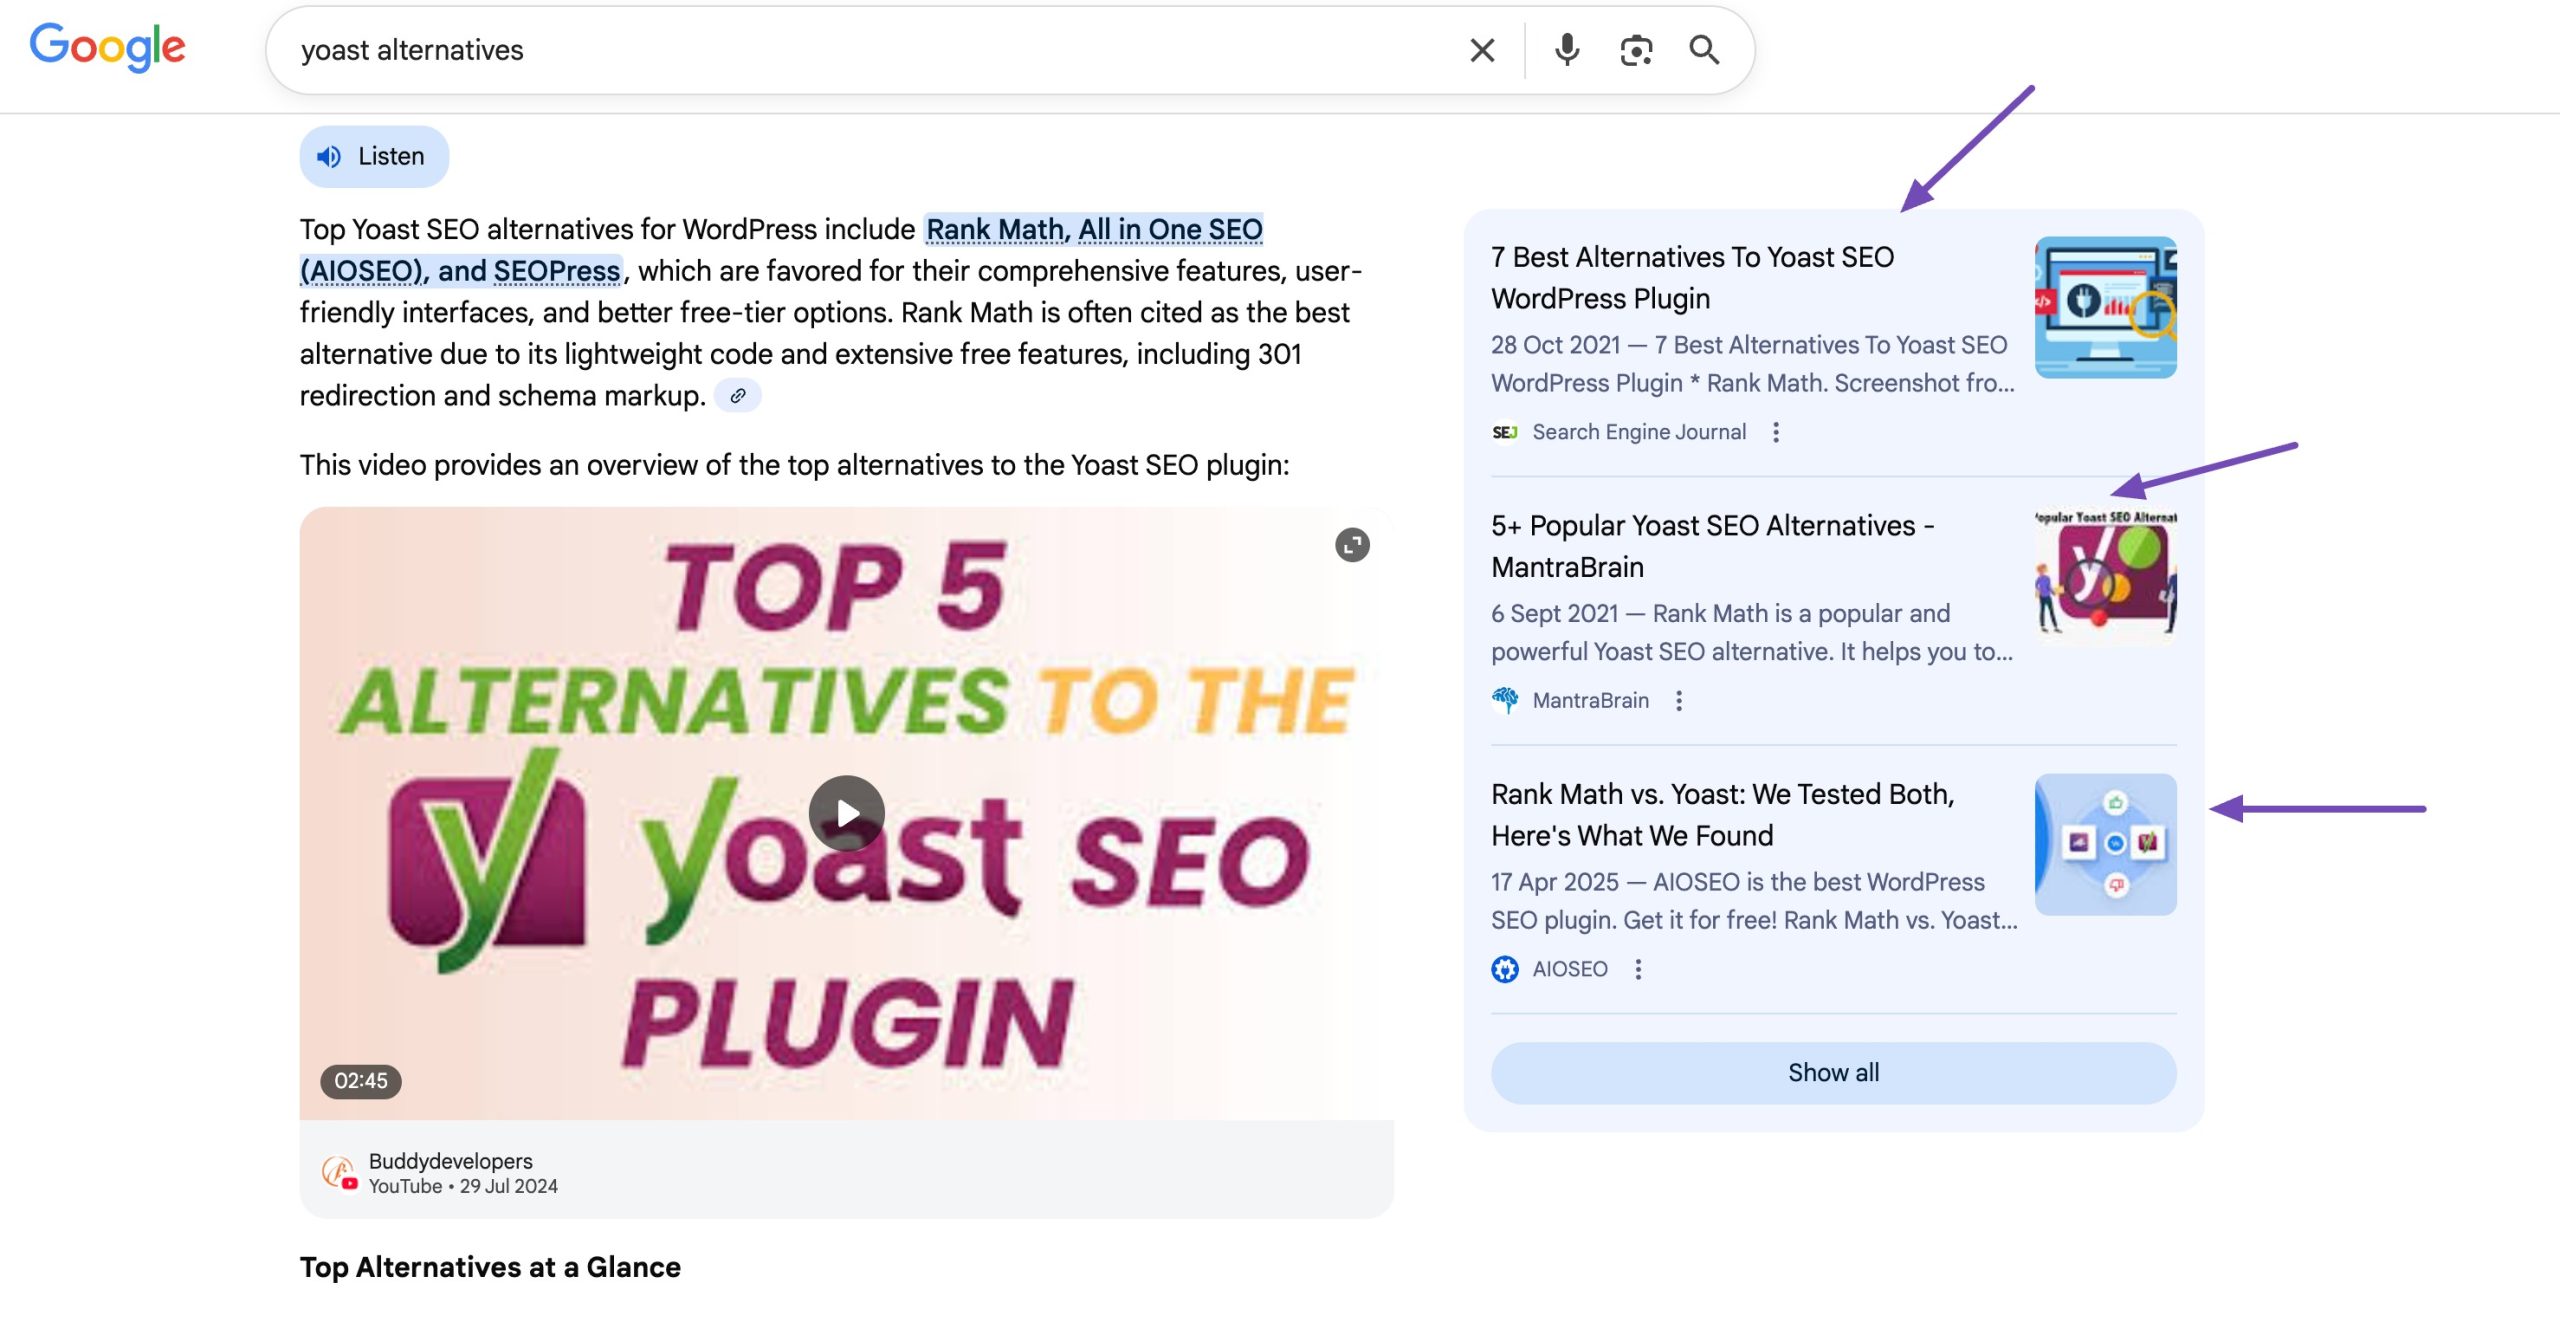Open image search with camera lens icon
Image resolution: width=2560 pixels, height=1322 pixels.
1636,50
